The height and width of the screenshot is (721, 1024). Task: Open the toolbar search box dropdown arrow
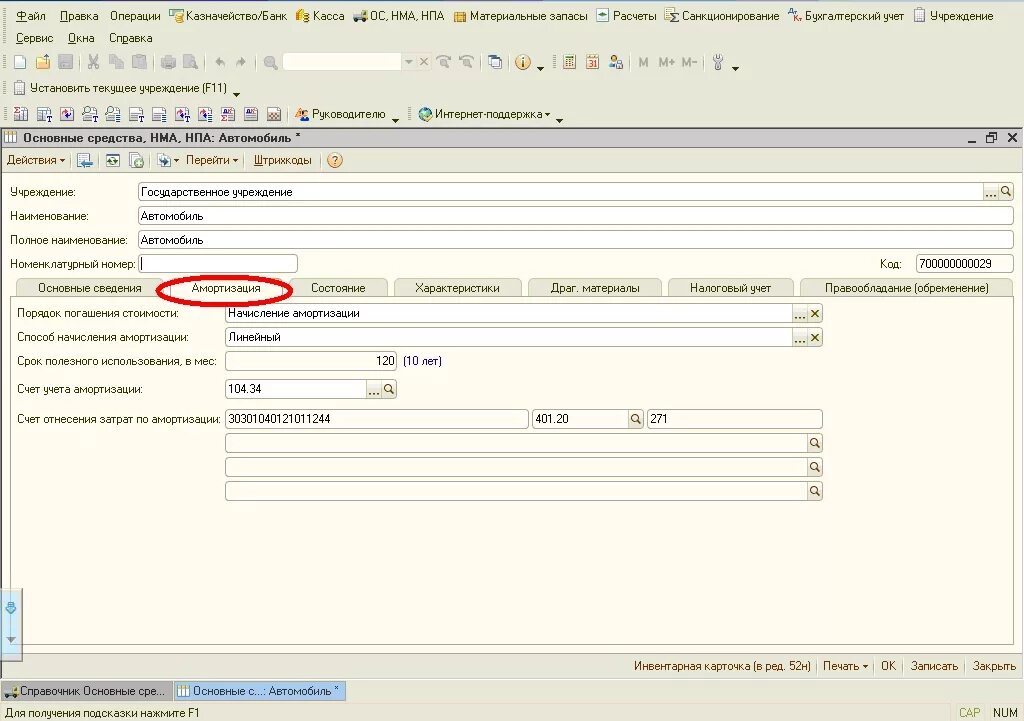[409, 62]
